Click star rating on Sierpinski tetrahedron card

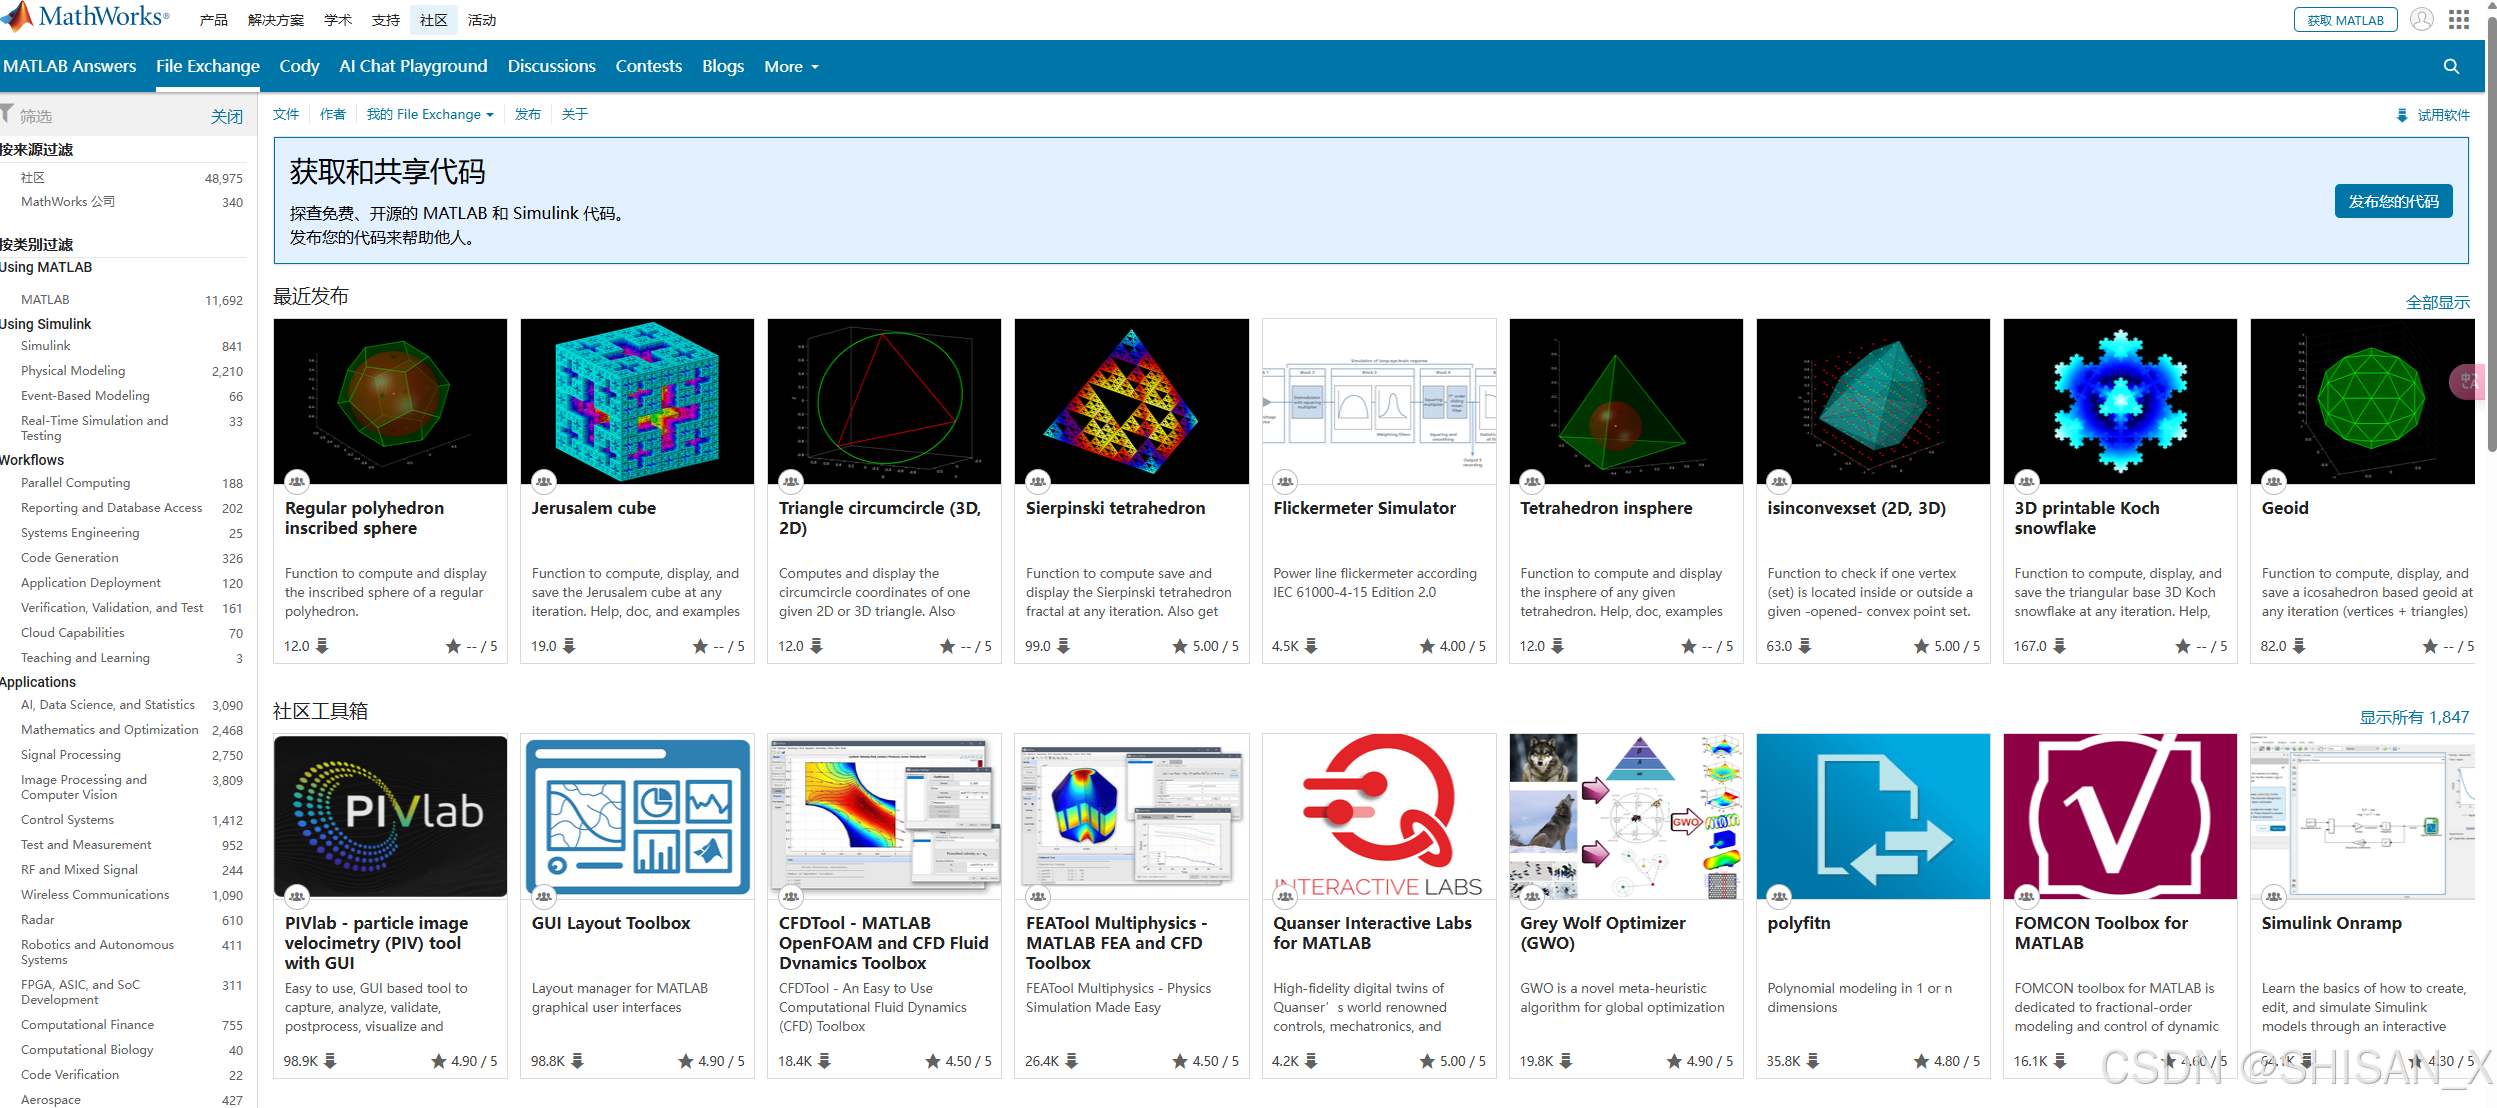(1205, 646)
